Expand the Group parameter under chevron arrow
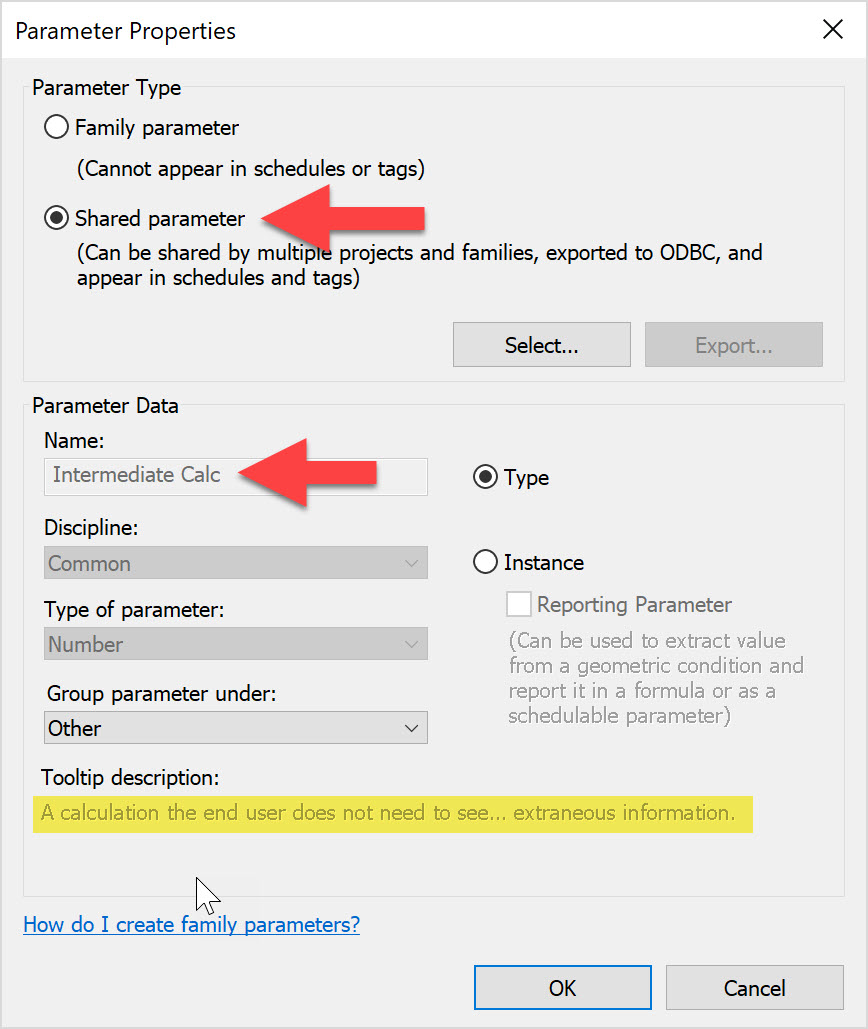This screenshot has width=868, height=1029. pos(413,728)
